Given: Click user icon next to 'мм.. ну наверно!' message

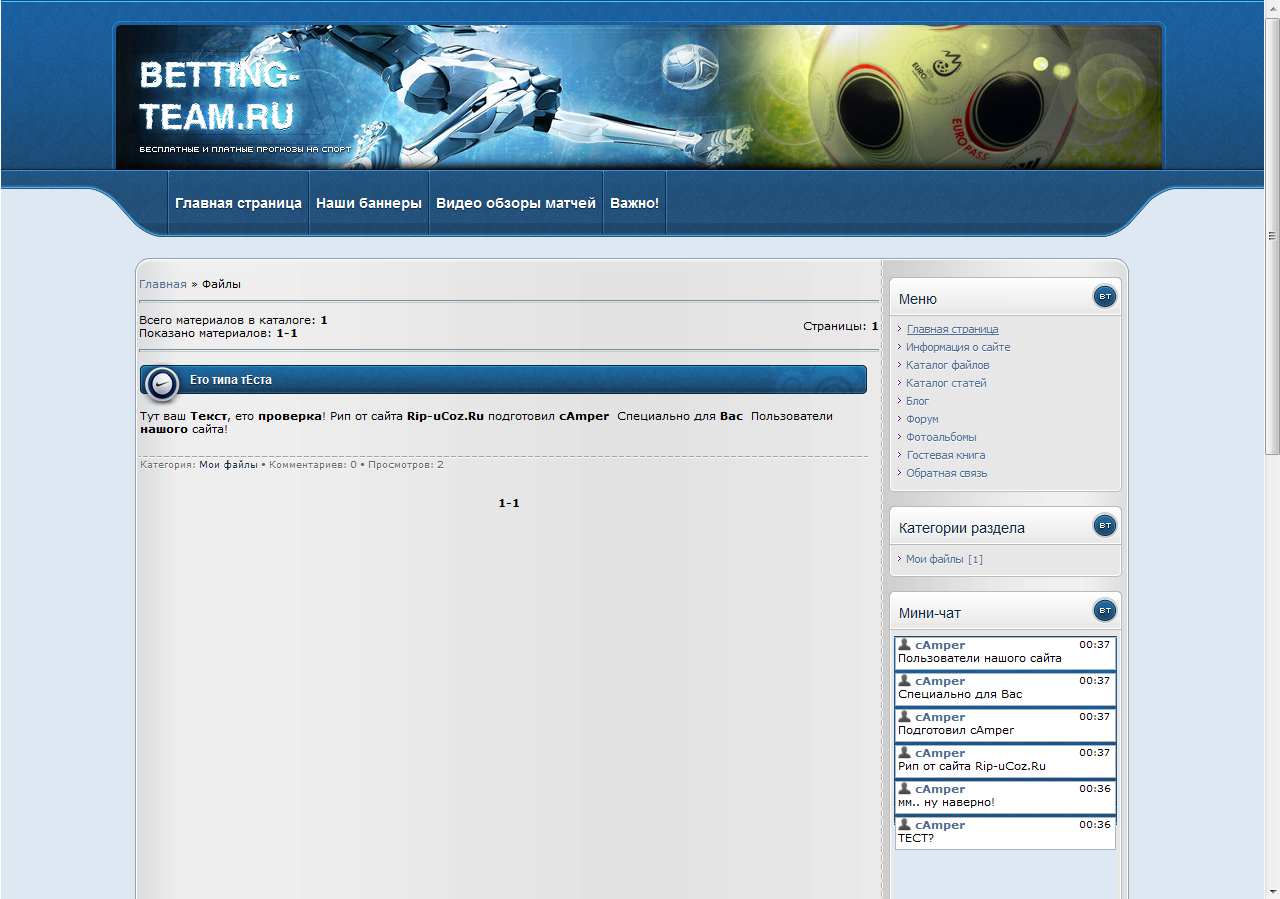Looking at the screenshot, I should point(904,788).
